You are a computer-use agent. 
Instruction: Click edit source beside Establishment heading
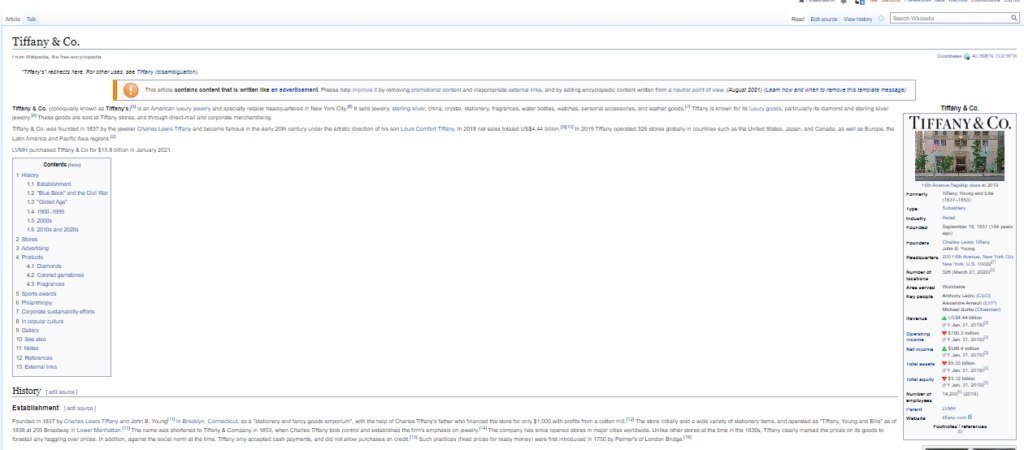[79, 408]
